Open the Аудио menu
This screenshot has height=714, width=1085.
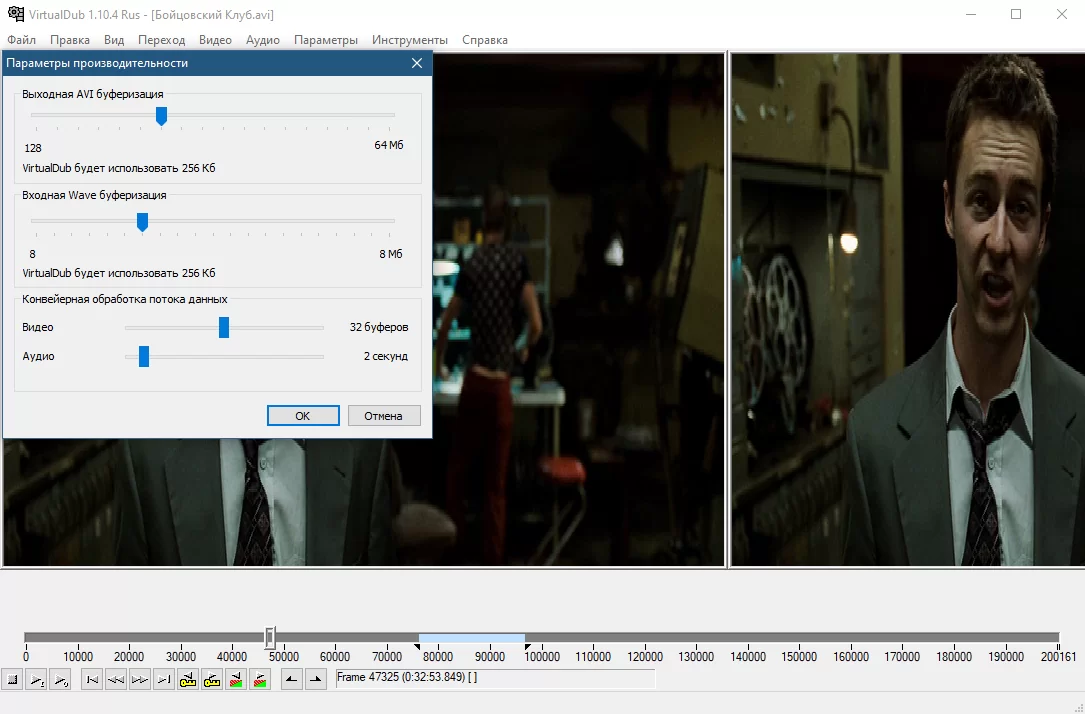point(263,40)
